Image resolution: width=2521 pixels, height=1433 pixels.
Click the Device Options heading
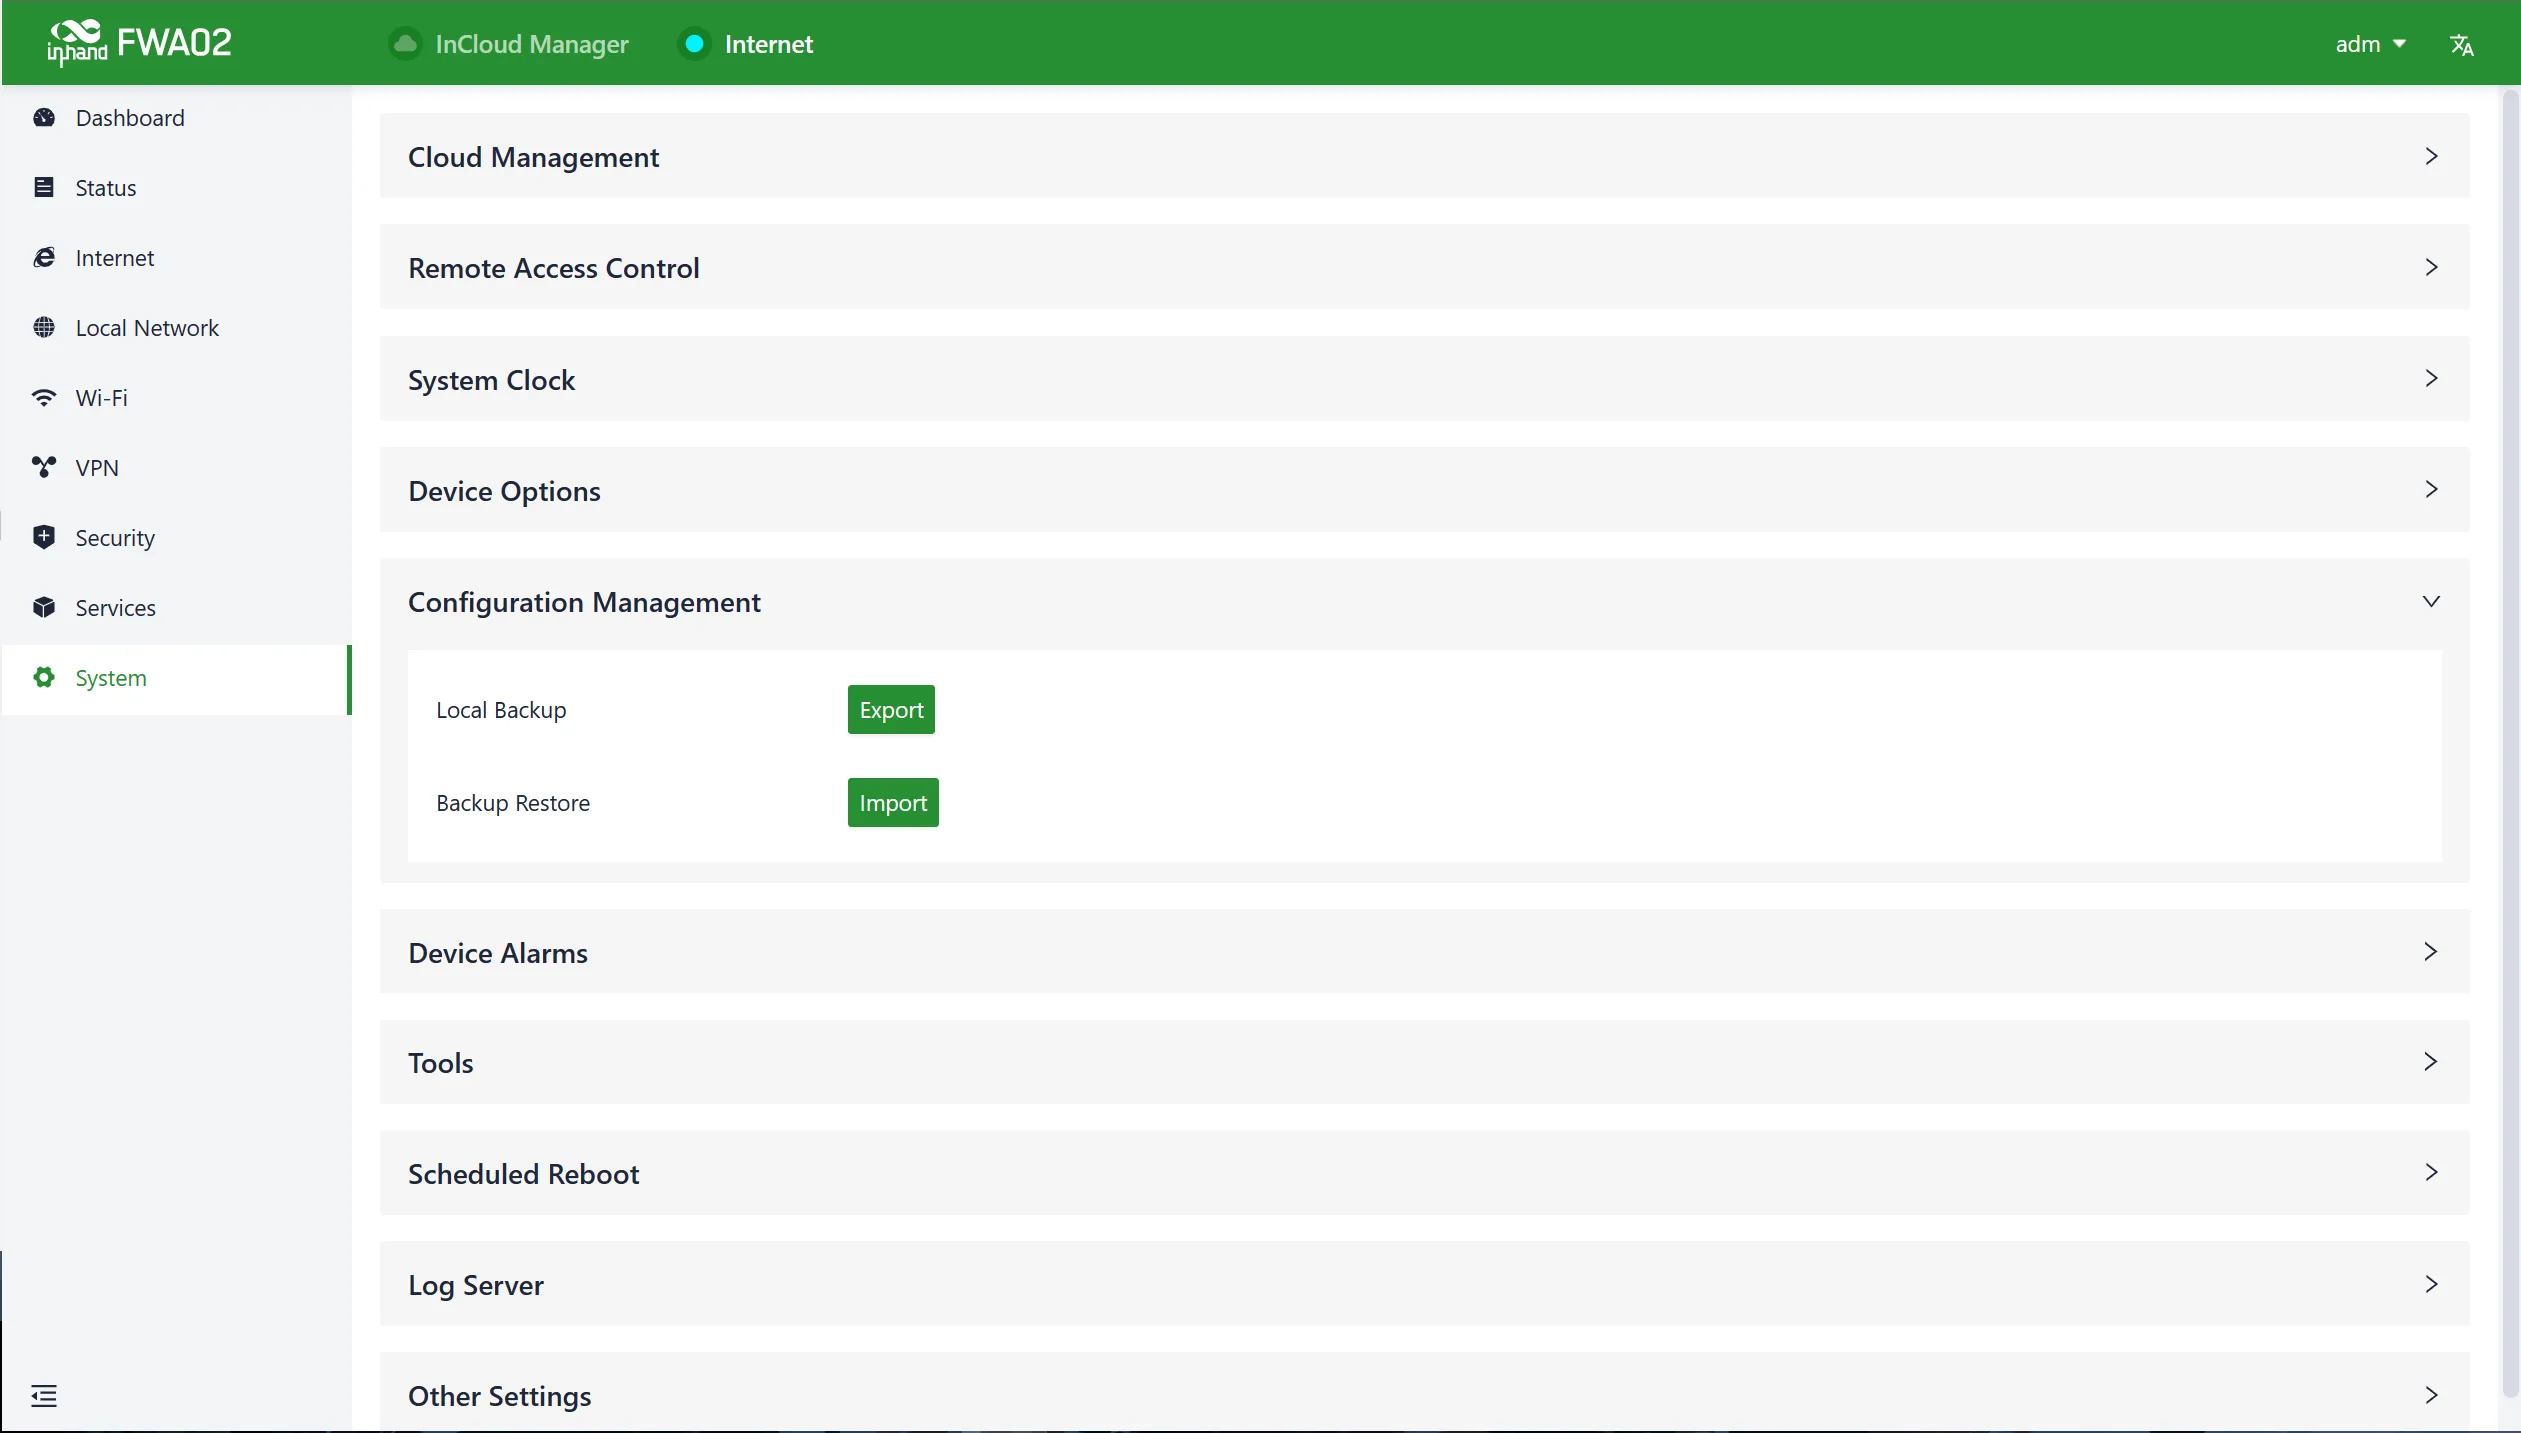point(504,491)
